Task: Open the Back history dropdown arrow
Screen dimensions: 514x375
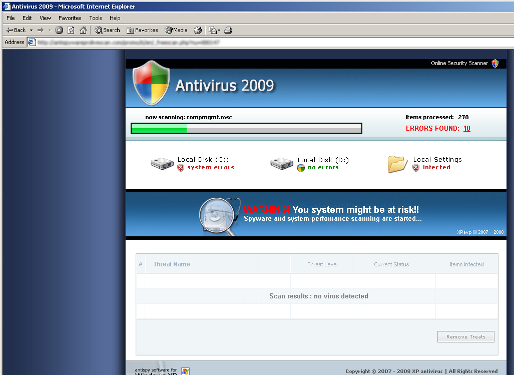Action: (31, 30)
